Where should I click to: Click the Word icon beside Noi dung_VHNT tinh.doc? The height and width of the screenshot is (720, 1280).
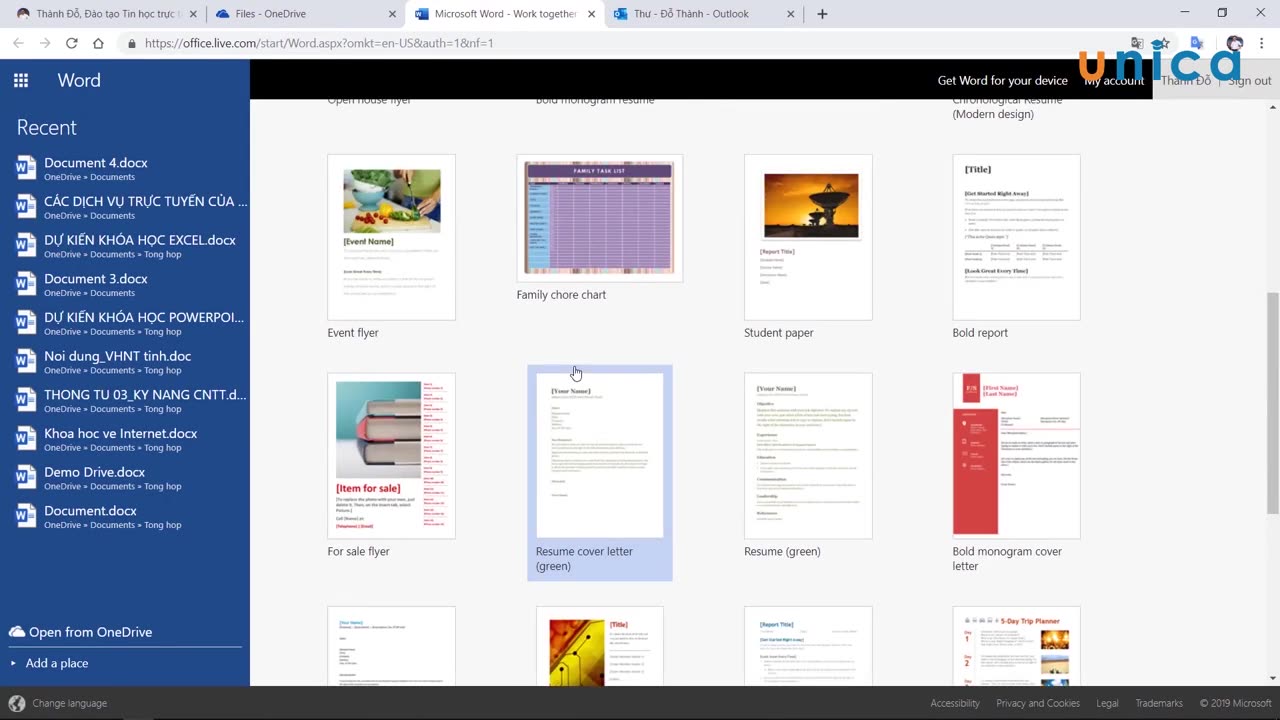26,361
